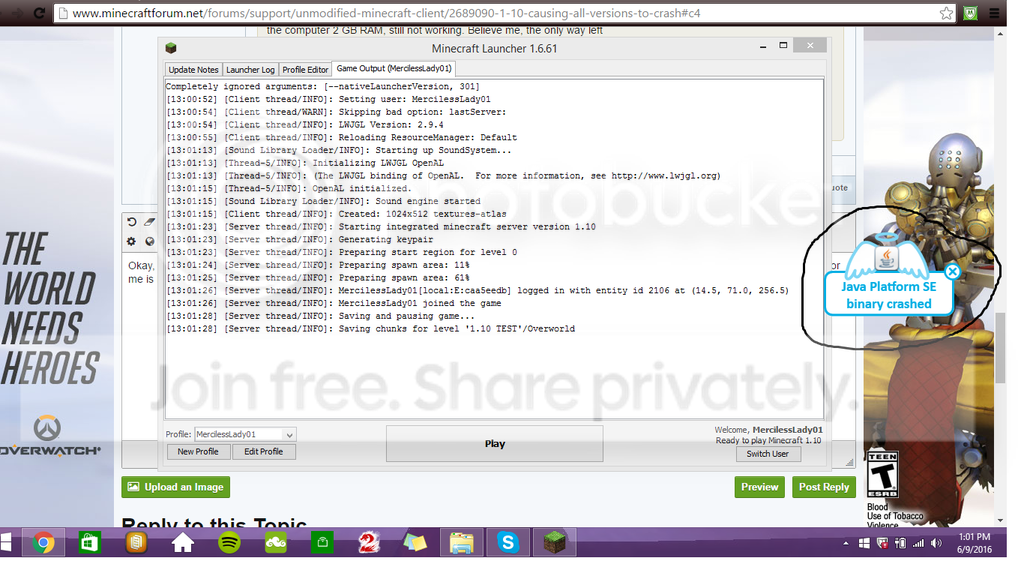Click the Switch User button
The image size is (1024, 576).
(x=767, y=454)
